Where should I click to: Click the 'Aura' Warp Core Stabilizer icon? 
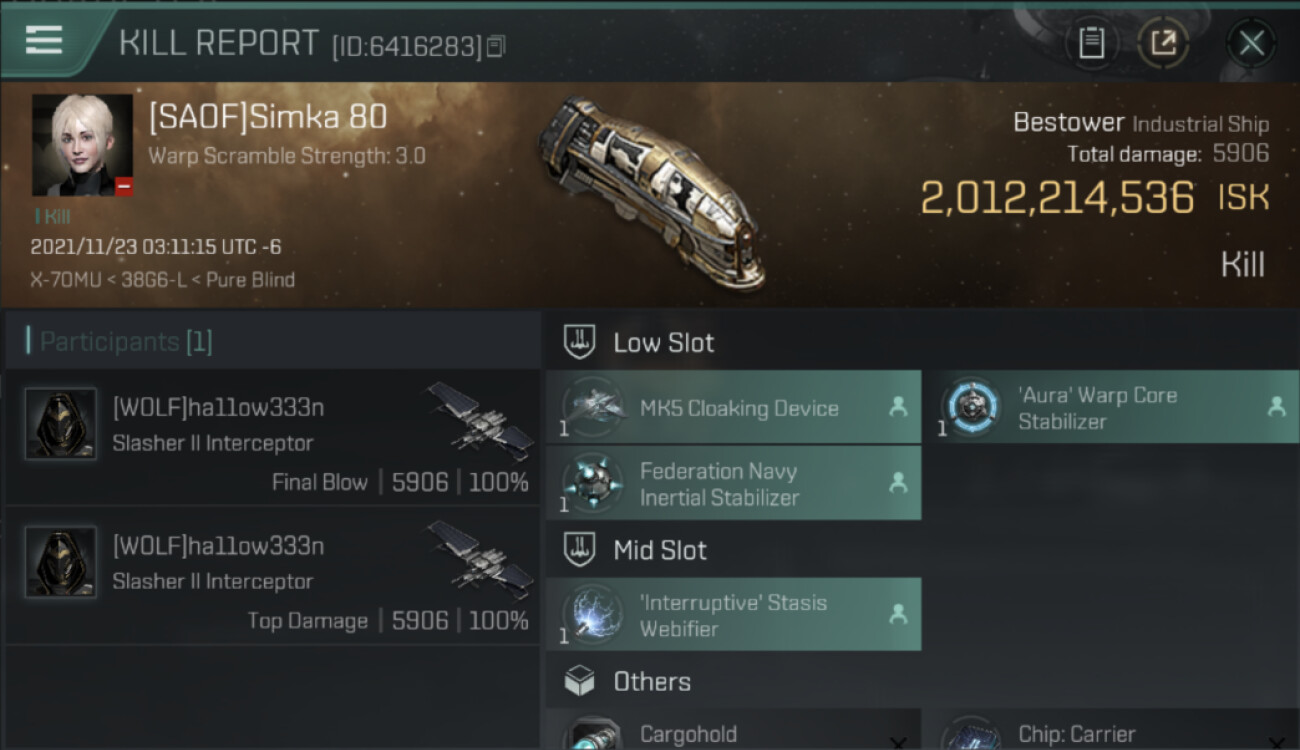click(x=969, y=407)
